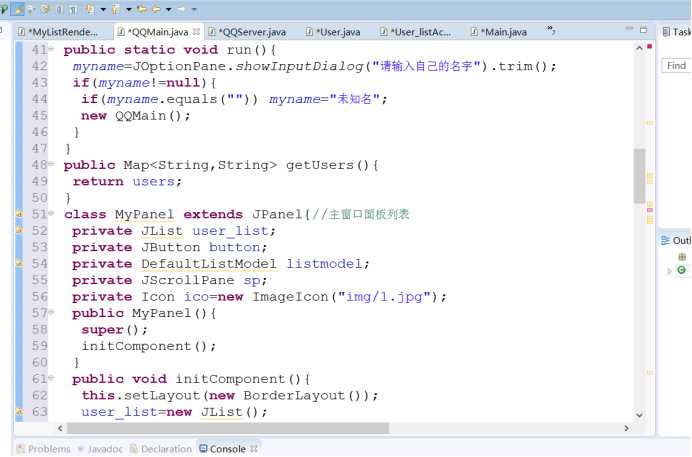
Task: Open the Task List view tab
Action: (x=676, y=32)
